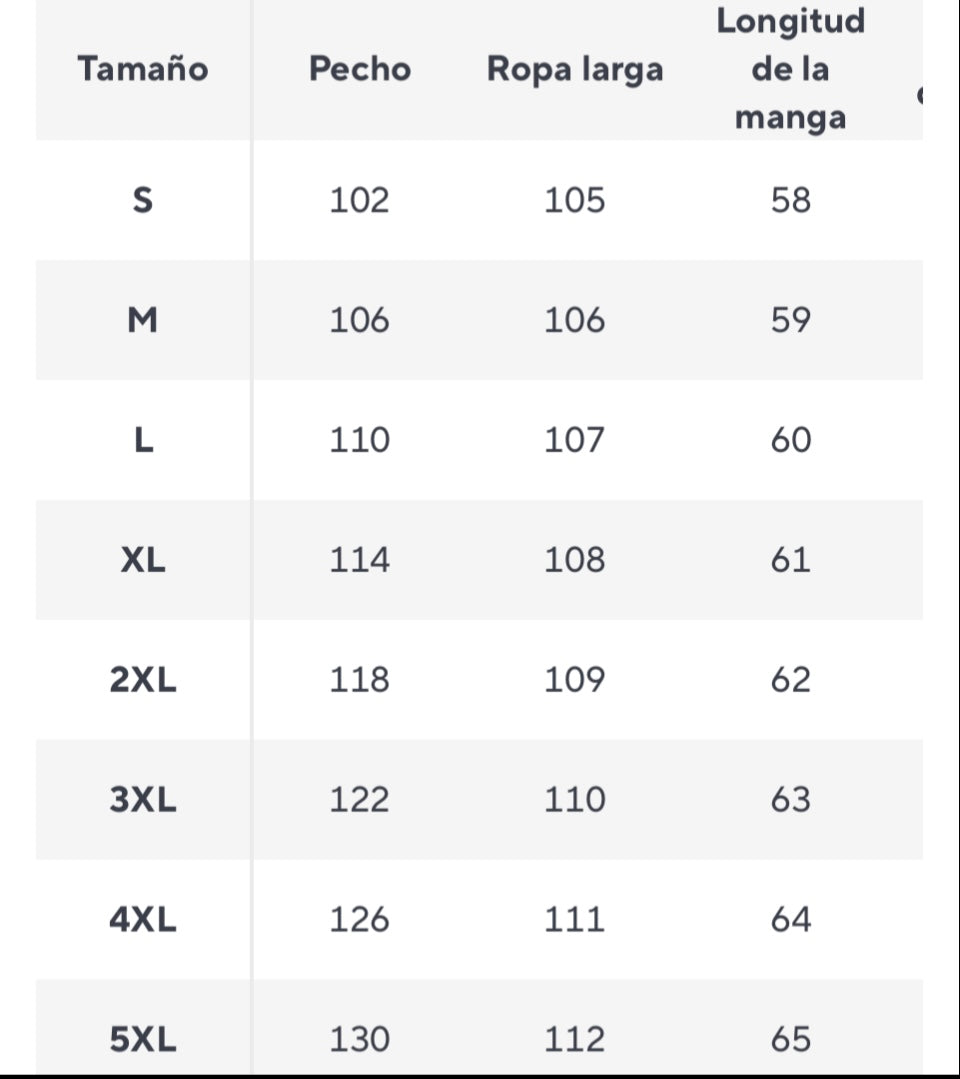
Task: Select the 5XL size row label
Action: click(x=143, y=1040)
